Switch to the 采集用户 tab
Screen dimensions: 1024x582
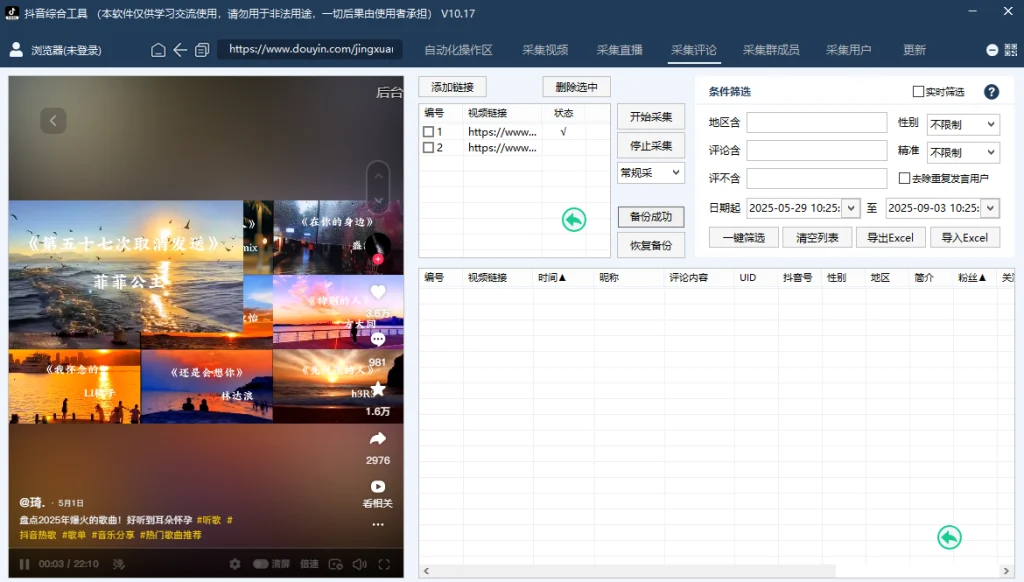[848, 50]
